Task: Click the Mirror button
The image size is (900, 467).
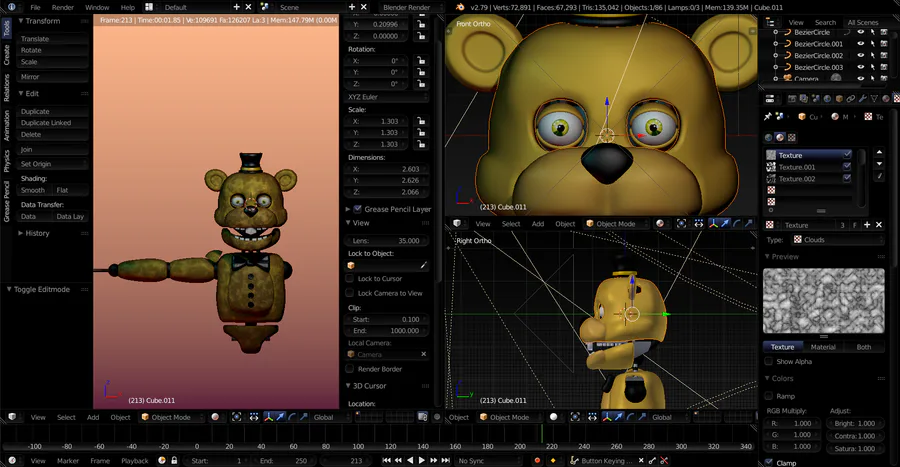Action: (53, 76)
